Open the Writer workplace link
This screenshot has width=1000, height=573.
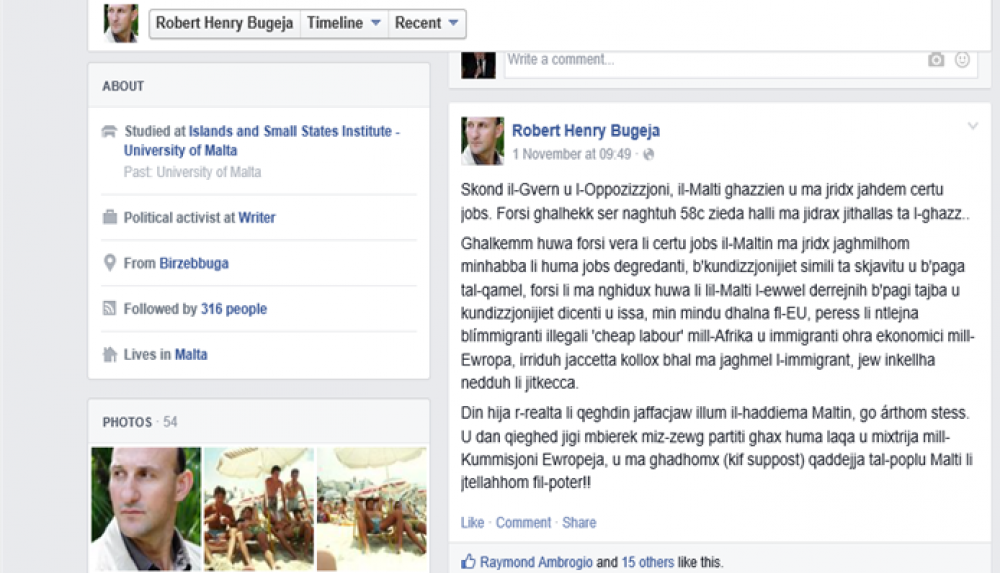click(x=257, y=218)
